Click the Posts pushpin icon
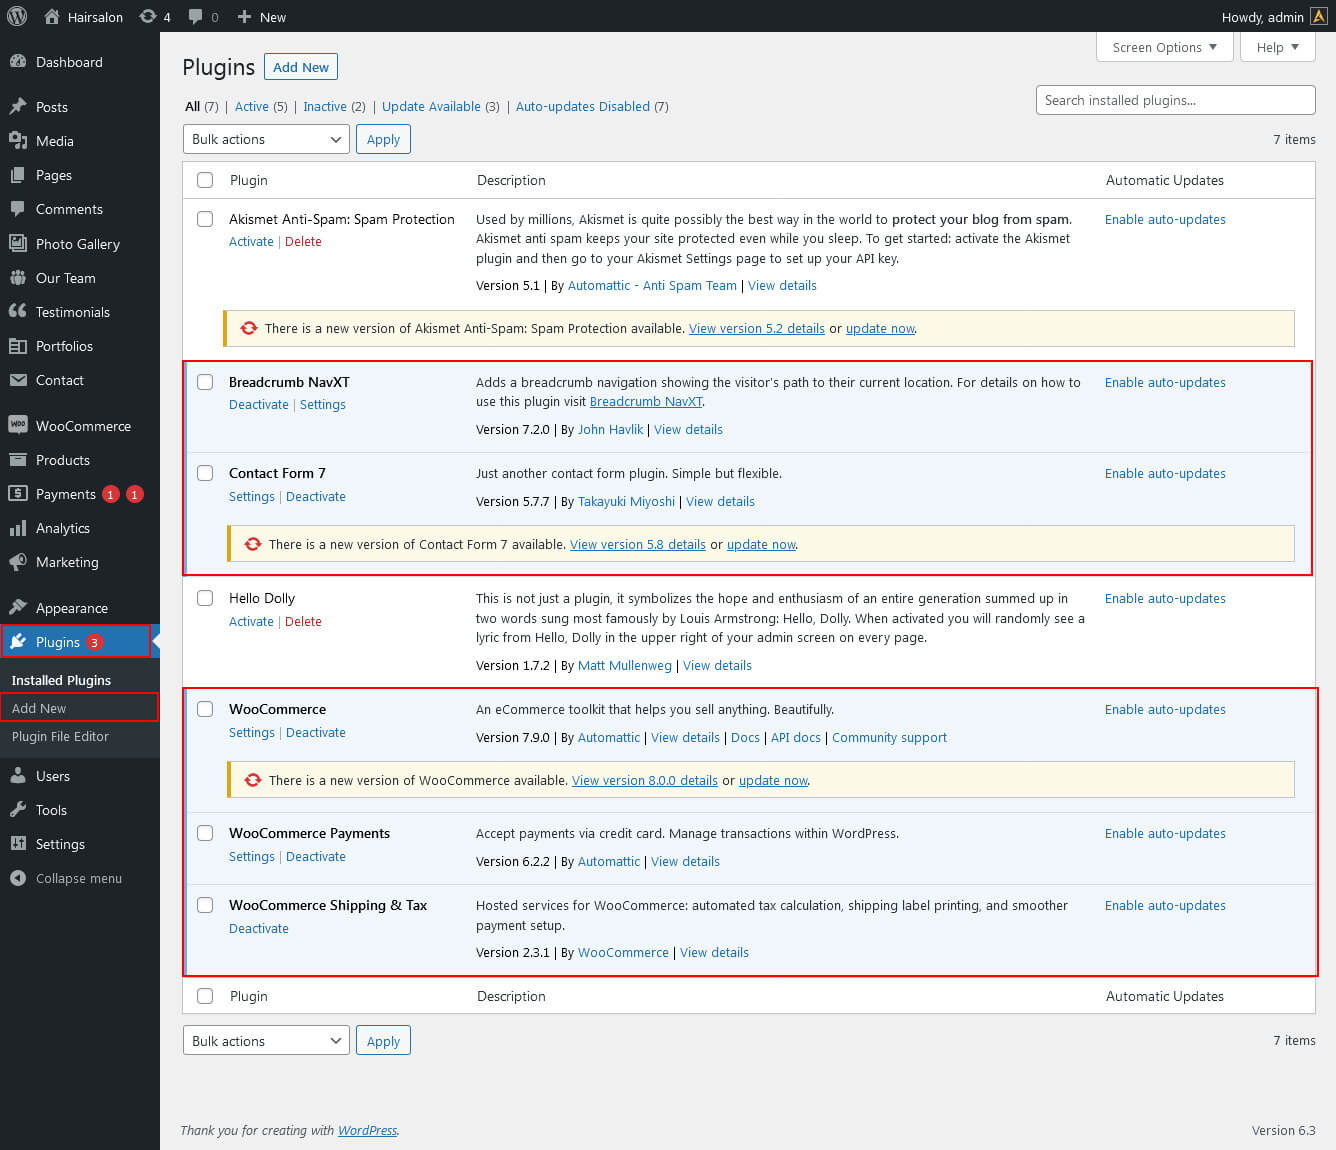1336x1150 pixels. point(18,107)
